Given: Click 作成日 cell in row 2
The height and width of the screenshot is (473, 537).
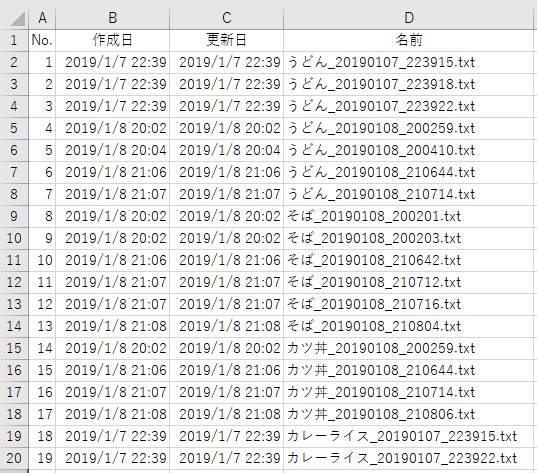Looking at the screenshot, I should point(113,62).
